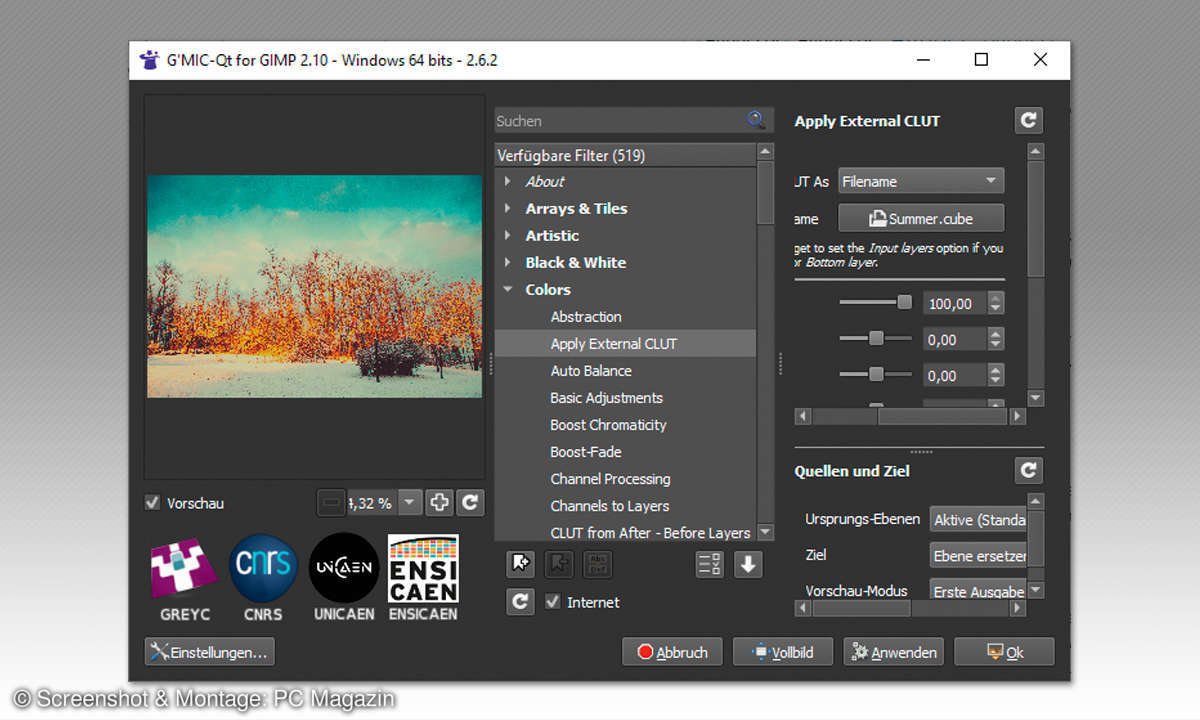Click the GREYC logo
This screenshot has width=1200, height=720.
pyautogui.click(x=185, y=577)
